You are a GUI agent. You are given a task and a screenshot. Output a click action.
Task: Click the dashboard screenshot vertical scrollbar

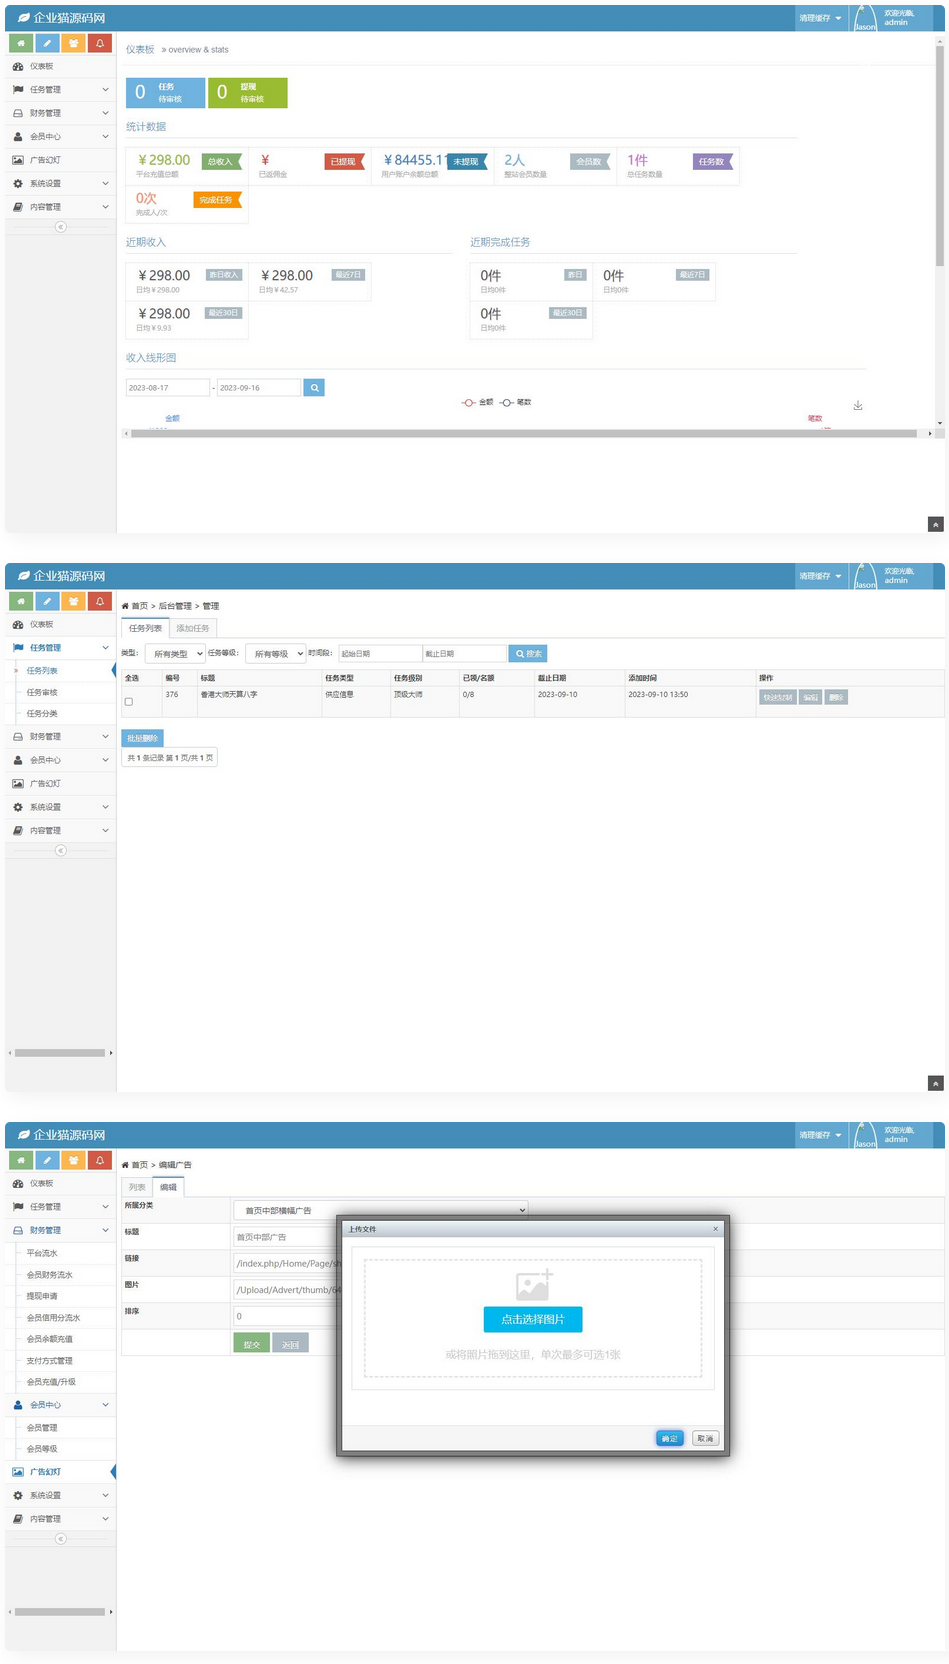[939, 155]
